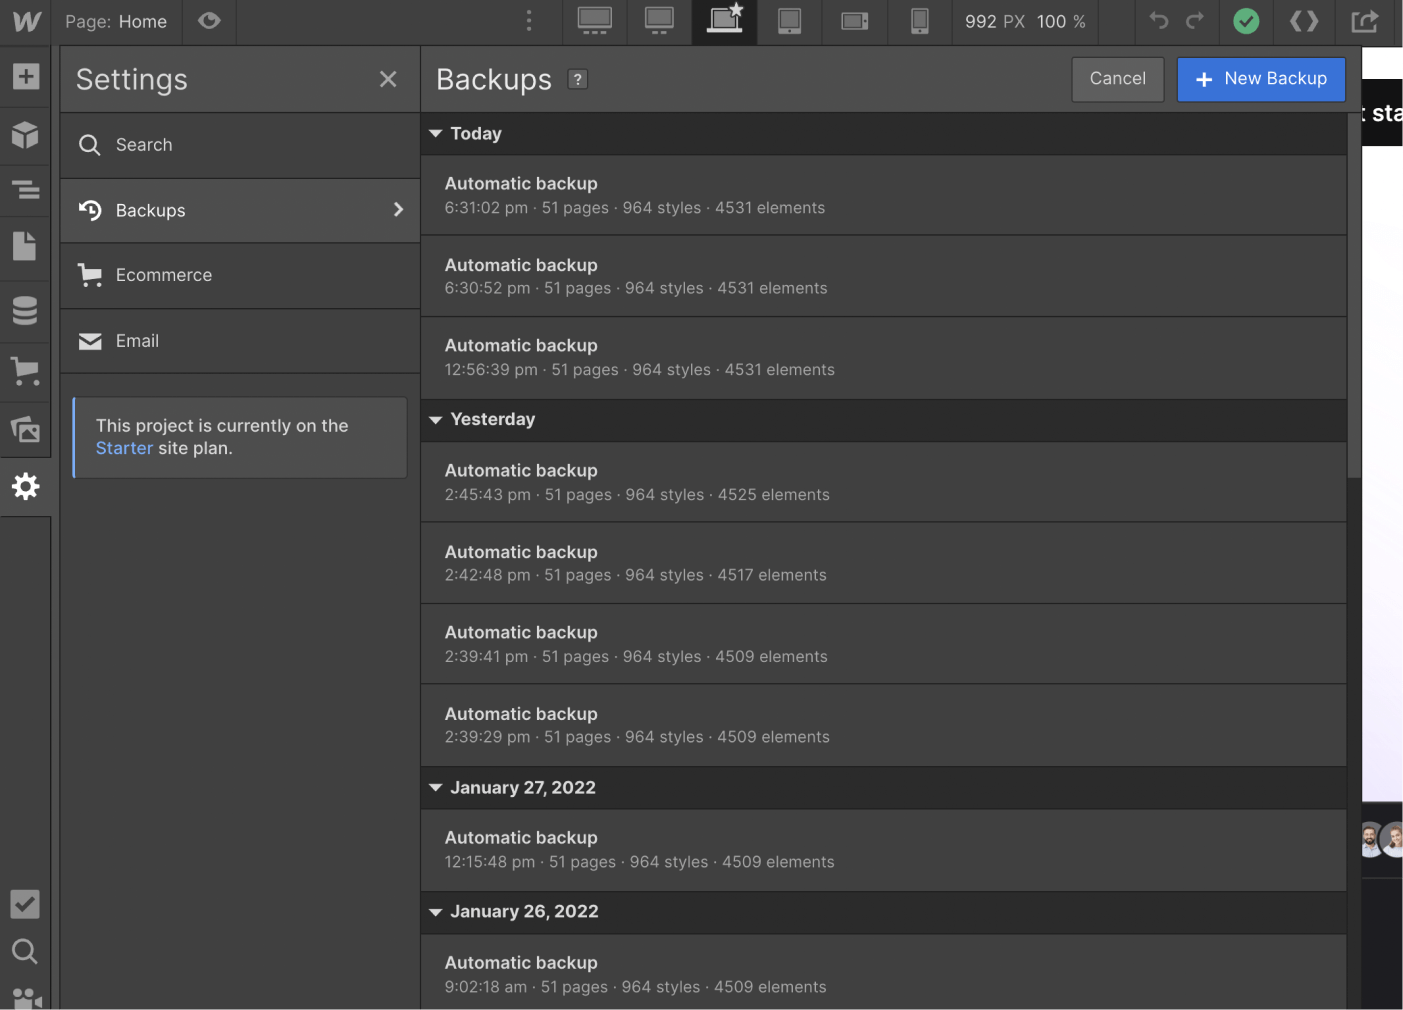Open the Navigator panel
Image resolution: width=1403 pixels, height=1010 pixels.
tap(25, 190)
